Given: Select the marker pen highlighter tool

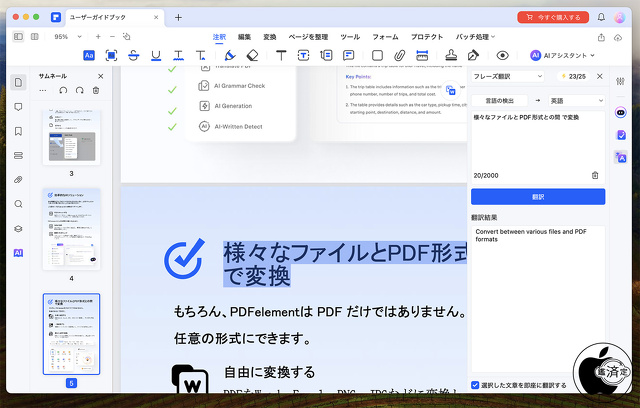Looking at the screenshot, I should (230, 55).
